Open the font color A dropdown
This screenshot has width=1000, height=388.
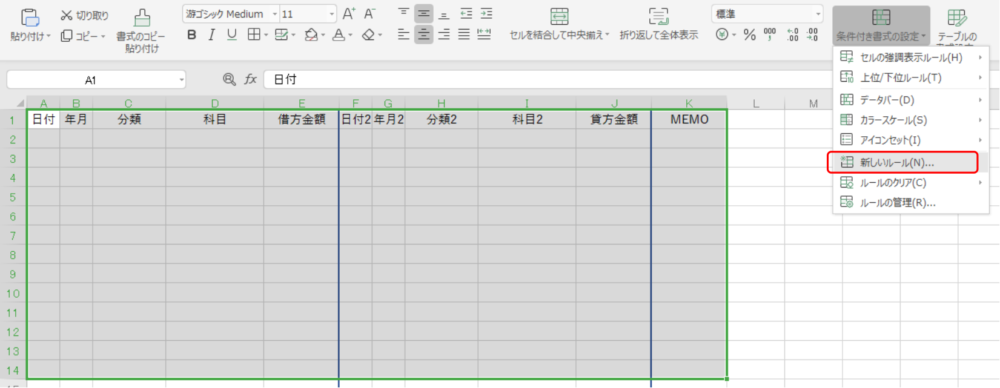point(350,35)
